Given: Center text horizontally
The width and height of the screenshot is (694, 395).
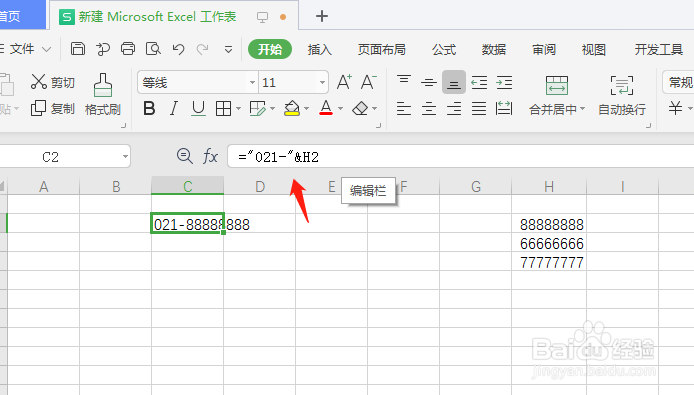Looking at the screenshot, I should (428, 108).
